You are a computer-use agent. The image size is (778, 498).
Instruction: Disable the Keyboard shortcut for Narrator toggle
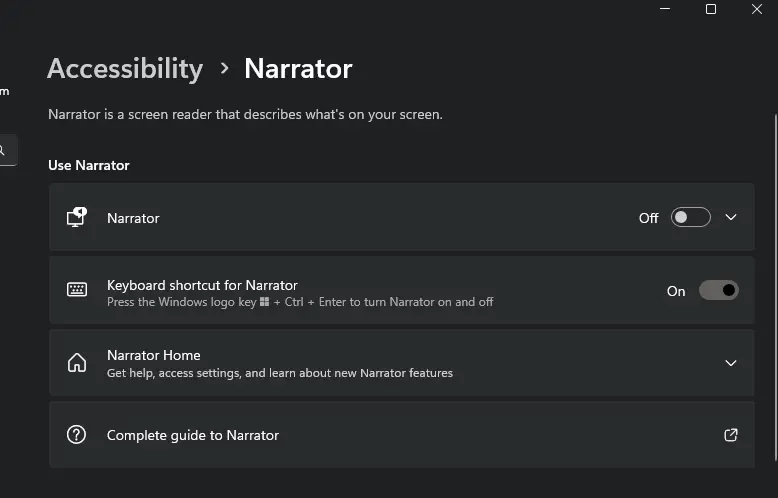click(718, 290)
